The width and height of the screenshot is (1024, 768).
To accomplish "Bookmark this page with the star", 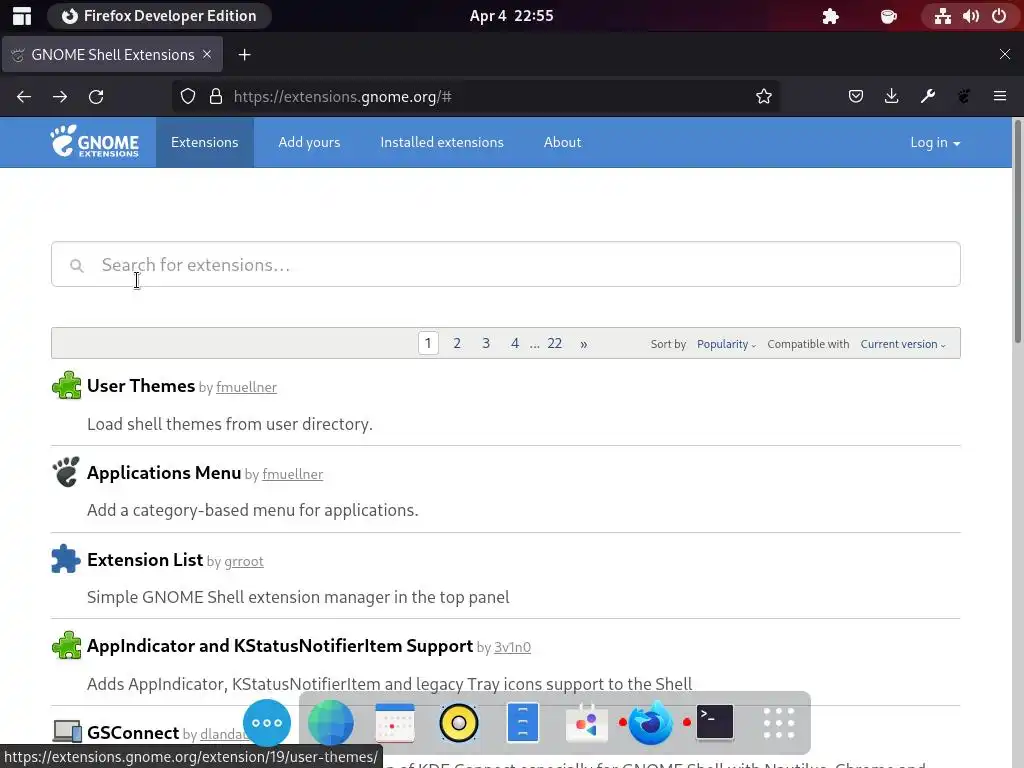I will (763, 97).
